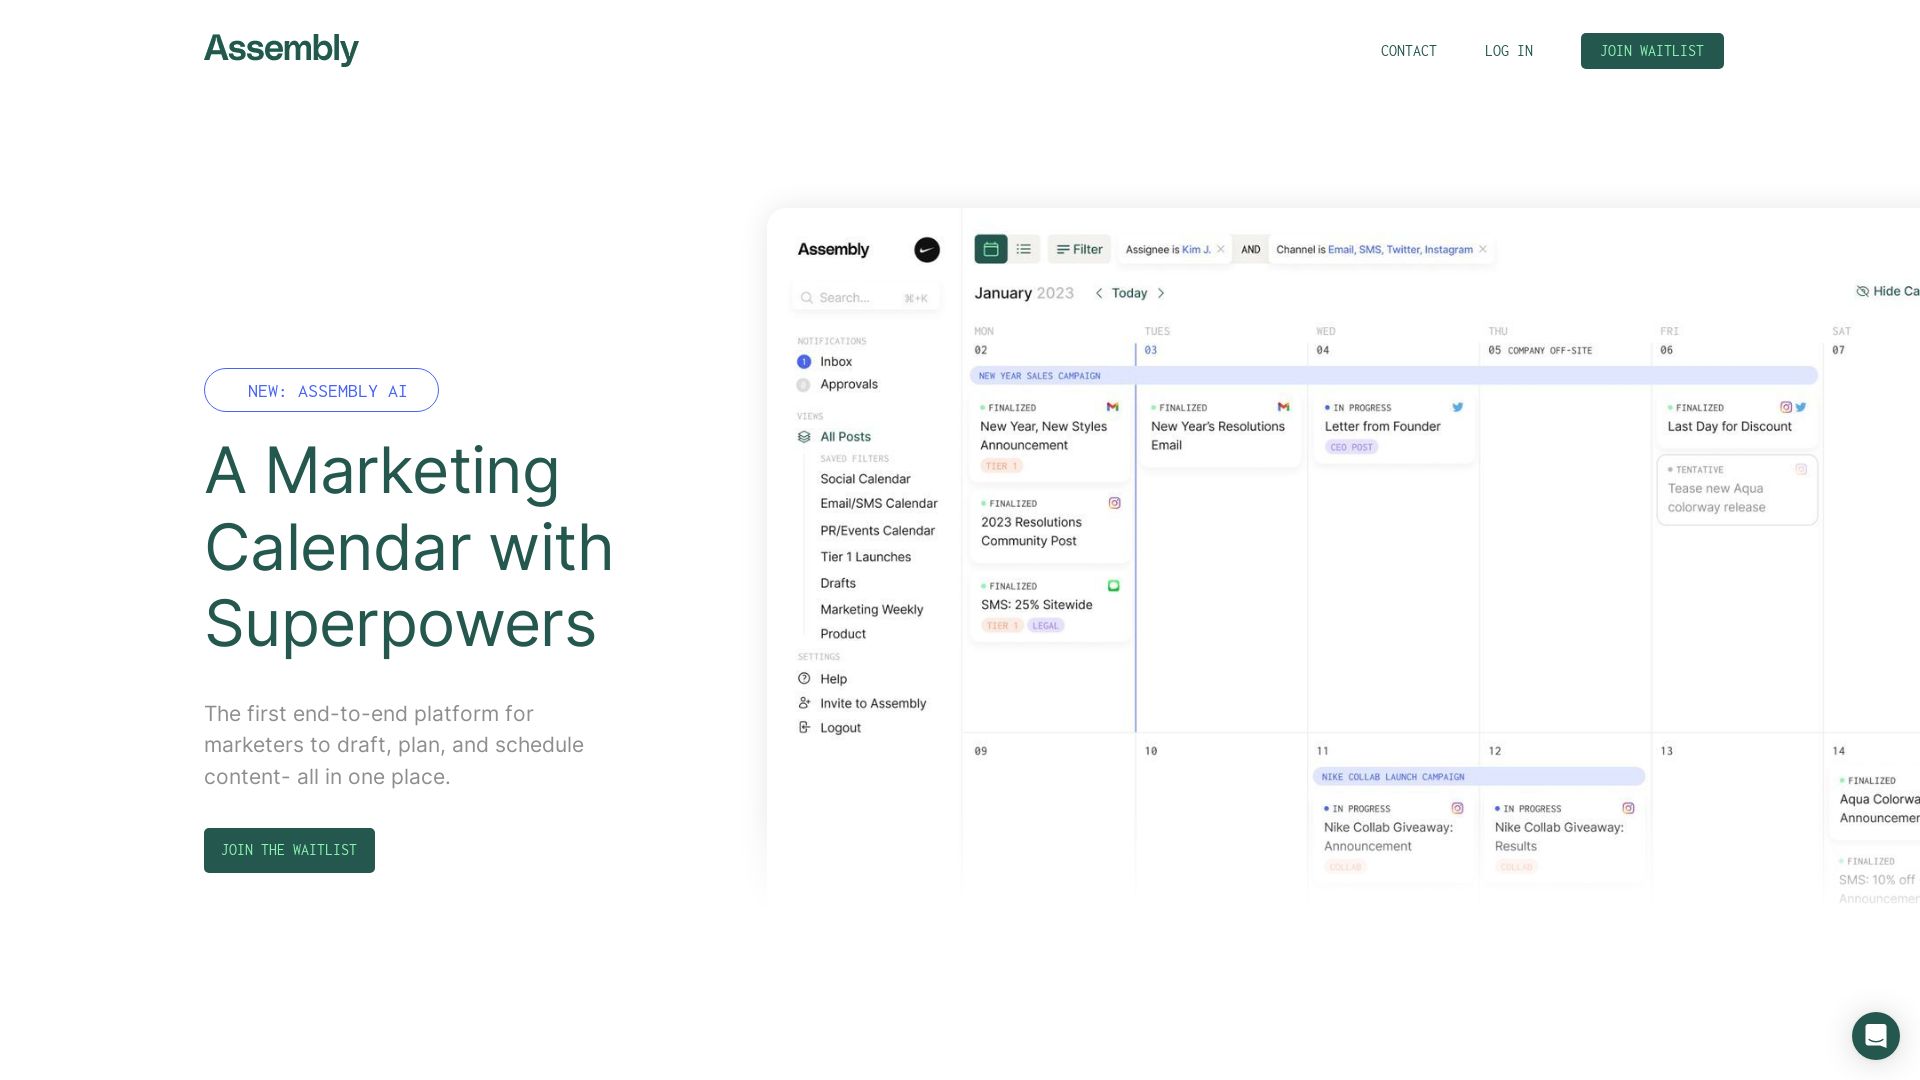
Task: Click the Gmail icon on New Styles Announcement
Action: pos(1112,407)
